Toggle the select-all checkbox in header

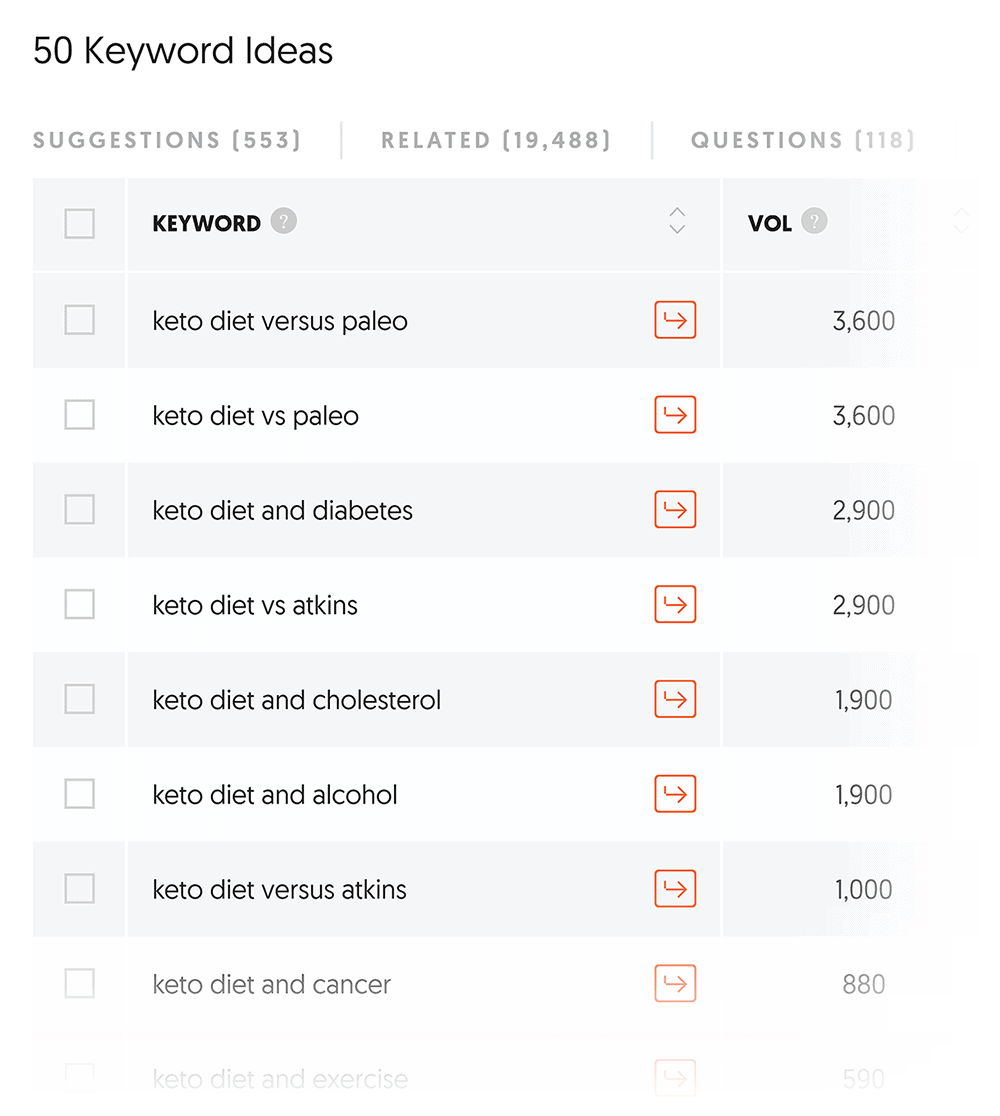[80, 223]
